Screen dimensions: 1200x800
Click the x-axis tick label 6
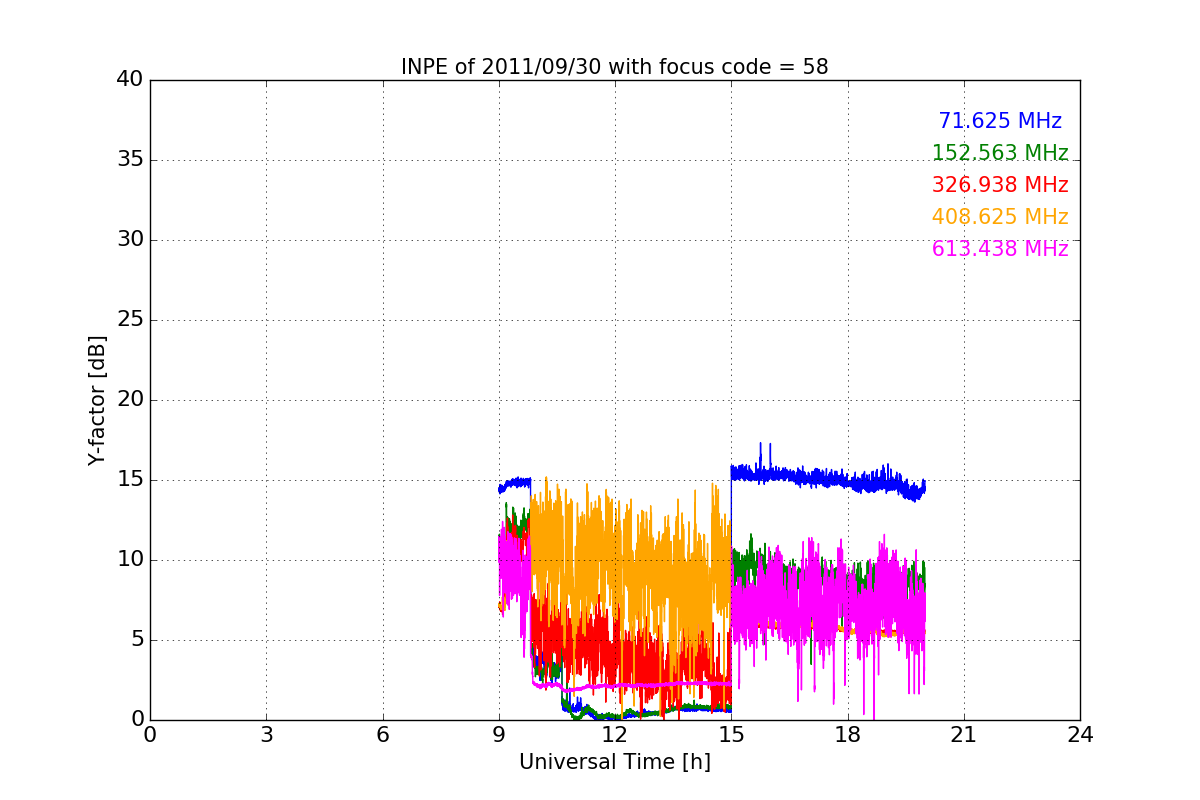point(383,735)
